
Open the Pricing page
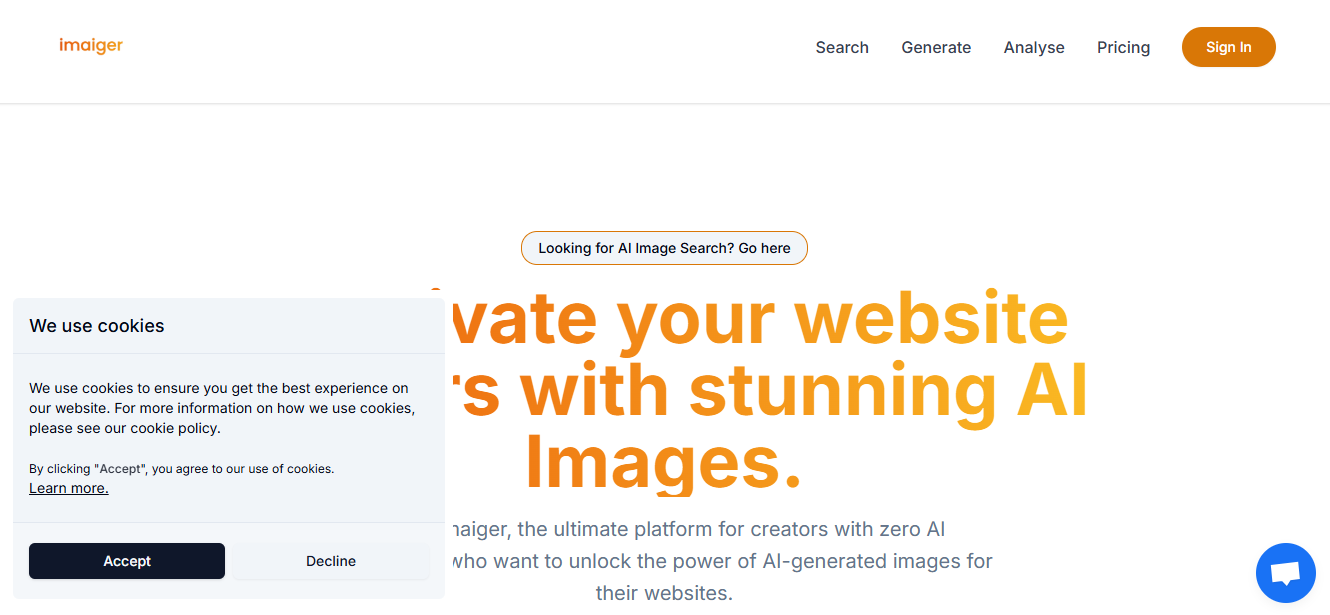[x=1123, y=47]
